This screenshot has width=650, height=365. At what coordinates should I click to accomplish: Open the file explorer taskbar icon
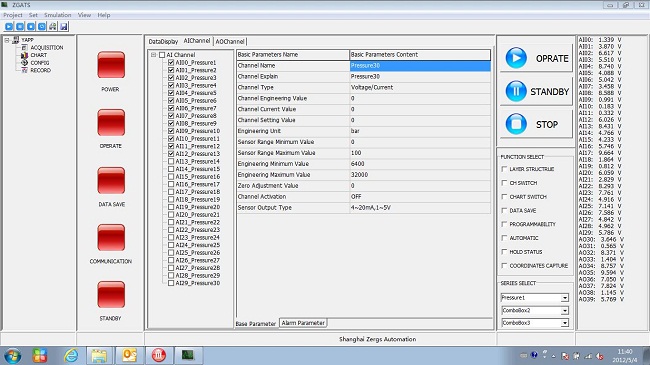pyautogui.click(x=99, y=355)
